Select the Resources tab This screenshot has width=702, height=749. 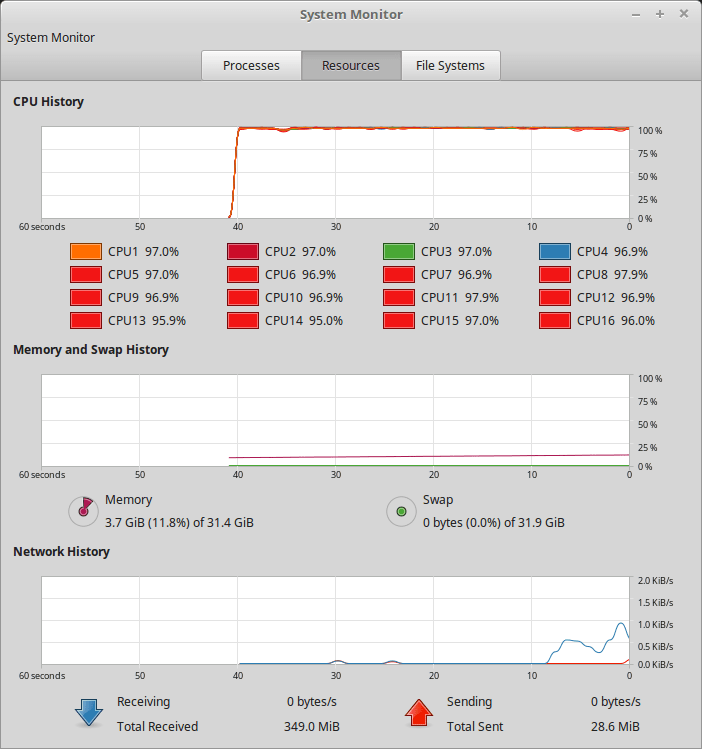(350, 66)
